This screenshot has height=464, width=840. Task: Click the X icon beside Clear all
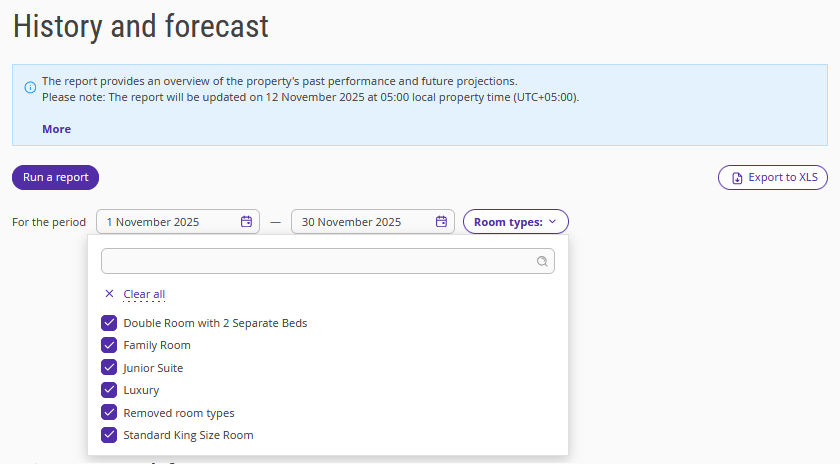pos(109,294)
